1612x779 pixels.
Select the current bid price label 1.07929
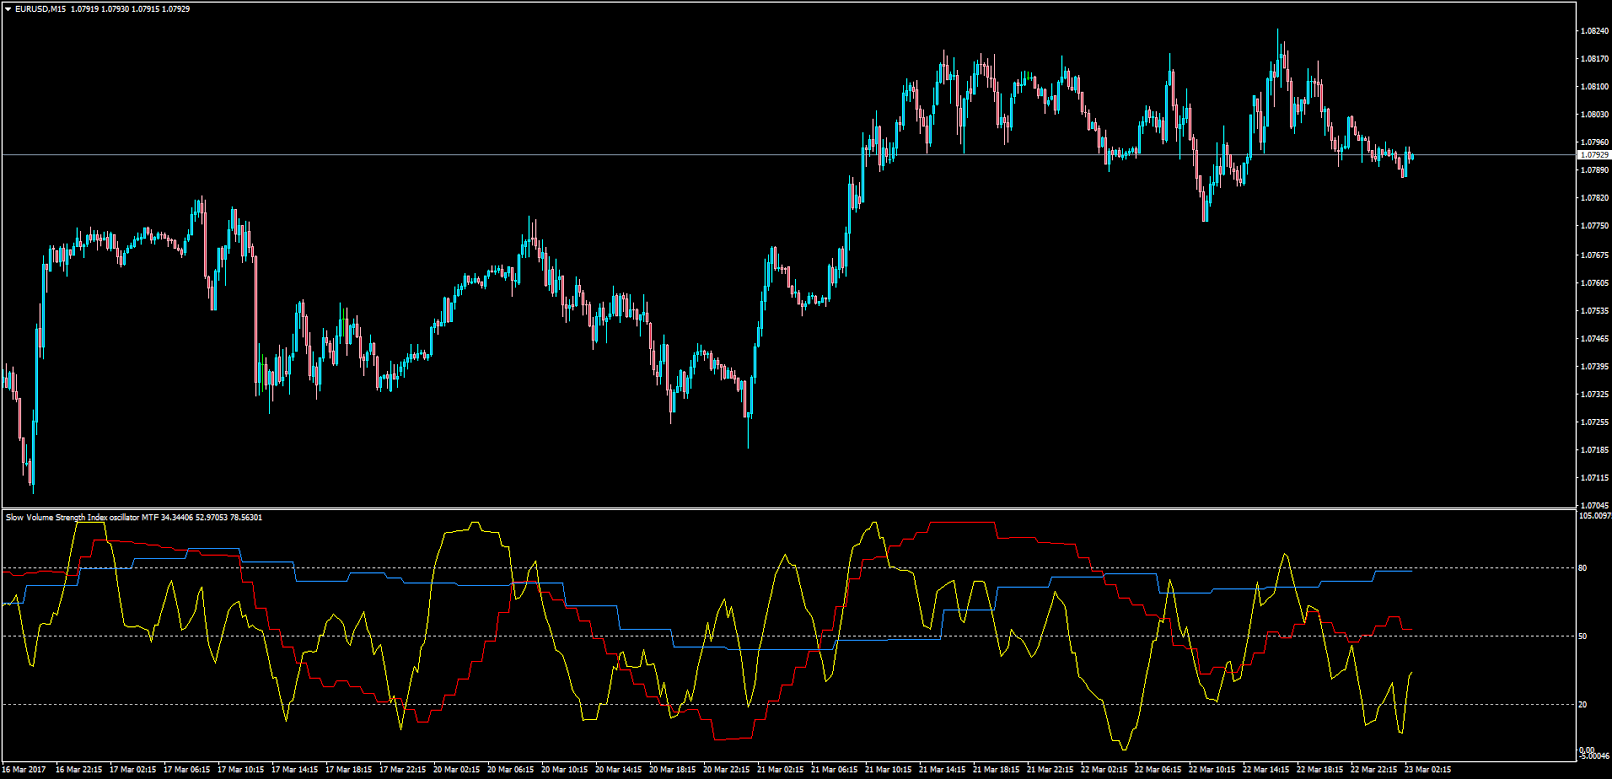(1595, 155)
